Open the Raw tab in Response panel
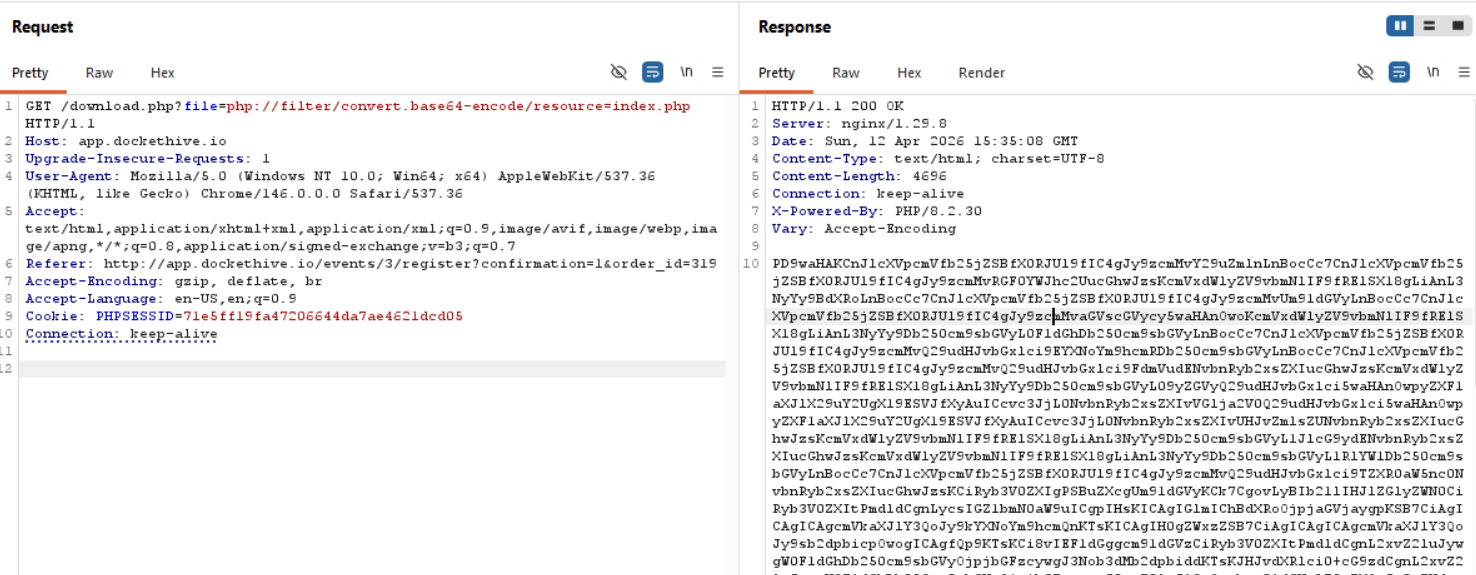The height and width of the screenshot is (575, 1476). 845,73
